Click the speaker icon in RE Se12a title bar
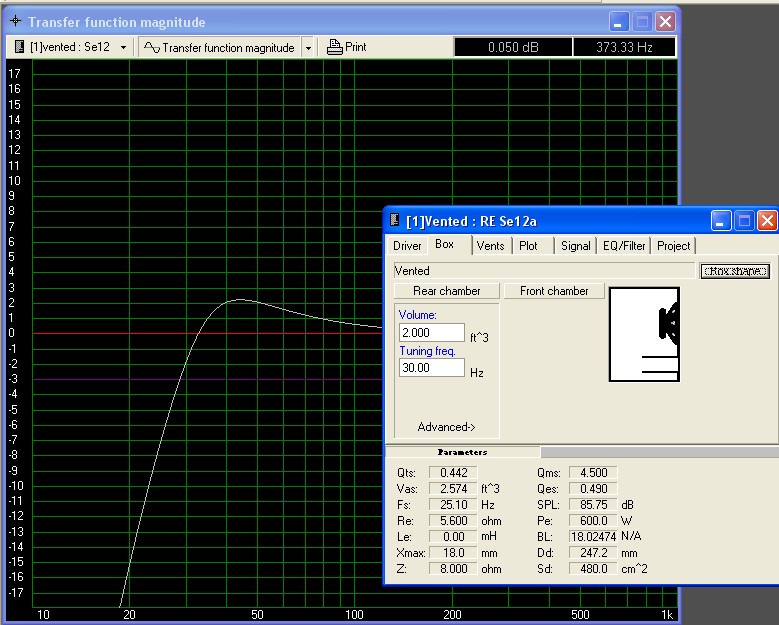Screen dimensions: 779x625 (x=394, y=220)
